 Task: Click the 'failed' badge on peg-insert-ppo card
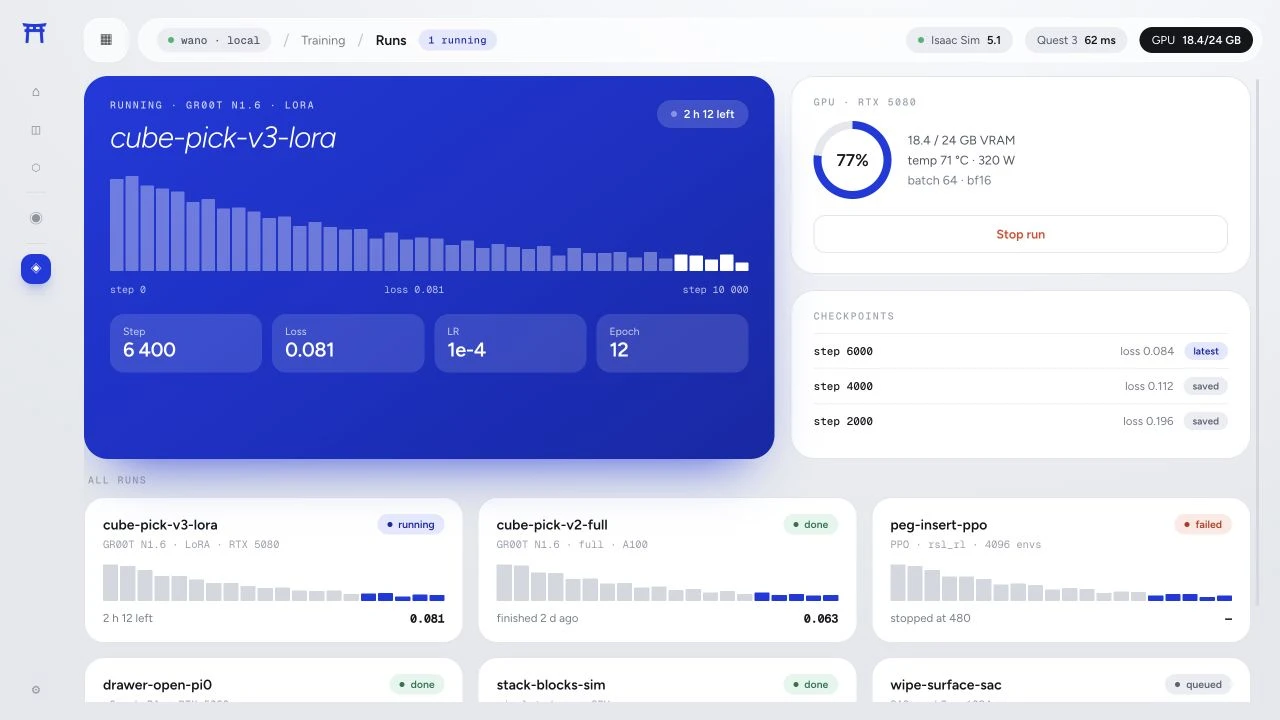[x=1203, y=524]
